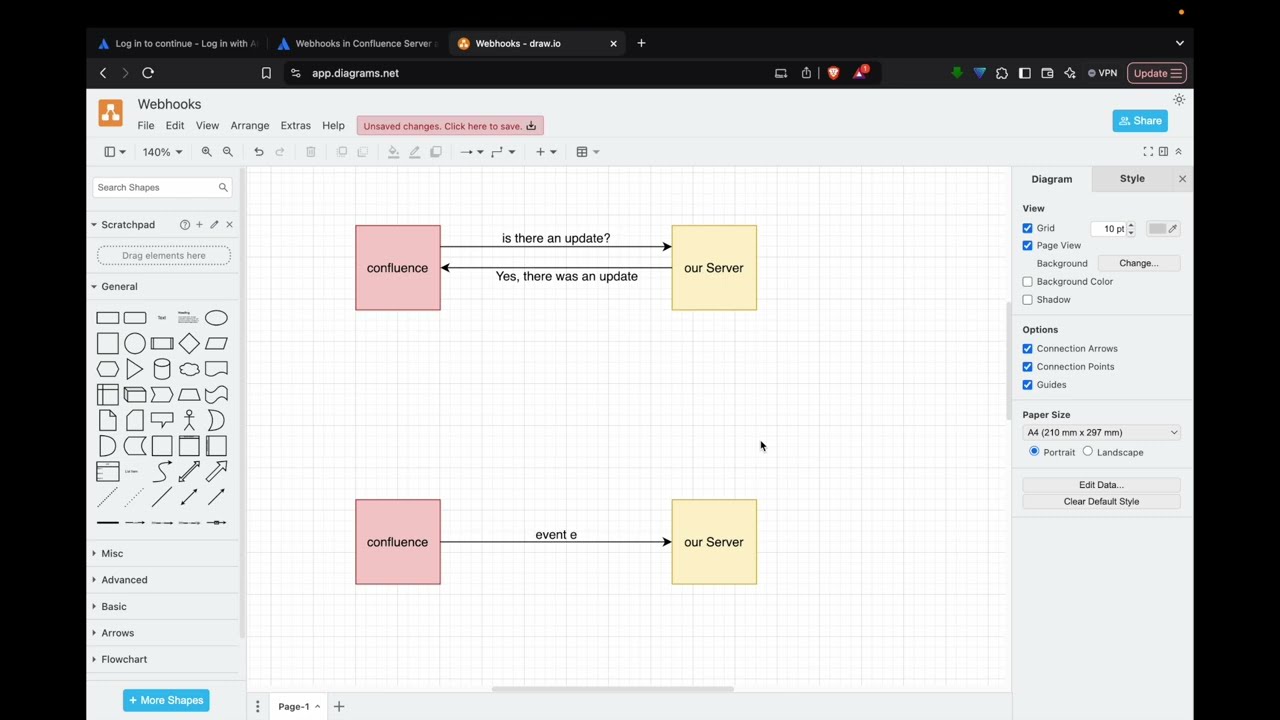The height and width of the screenshot is (720, 1280).
Task: Click the Clear Default Style button
Action: click(x=1101, y=502)
